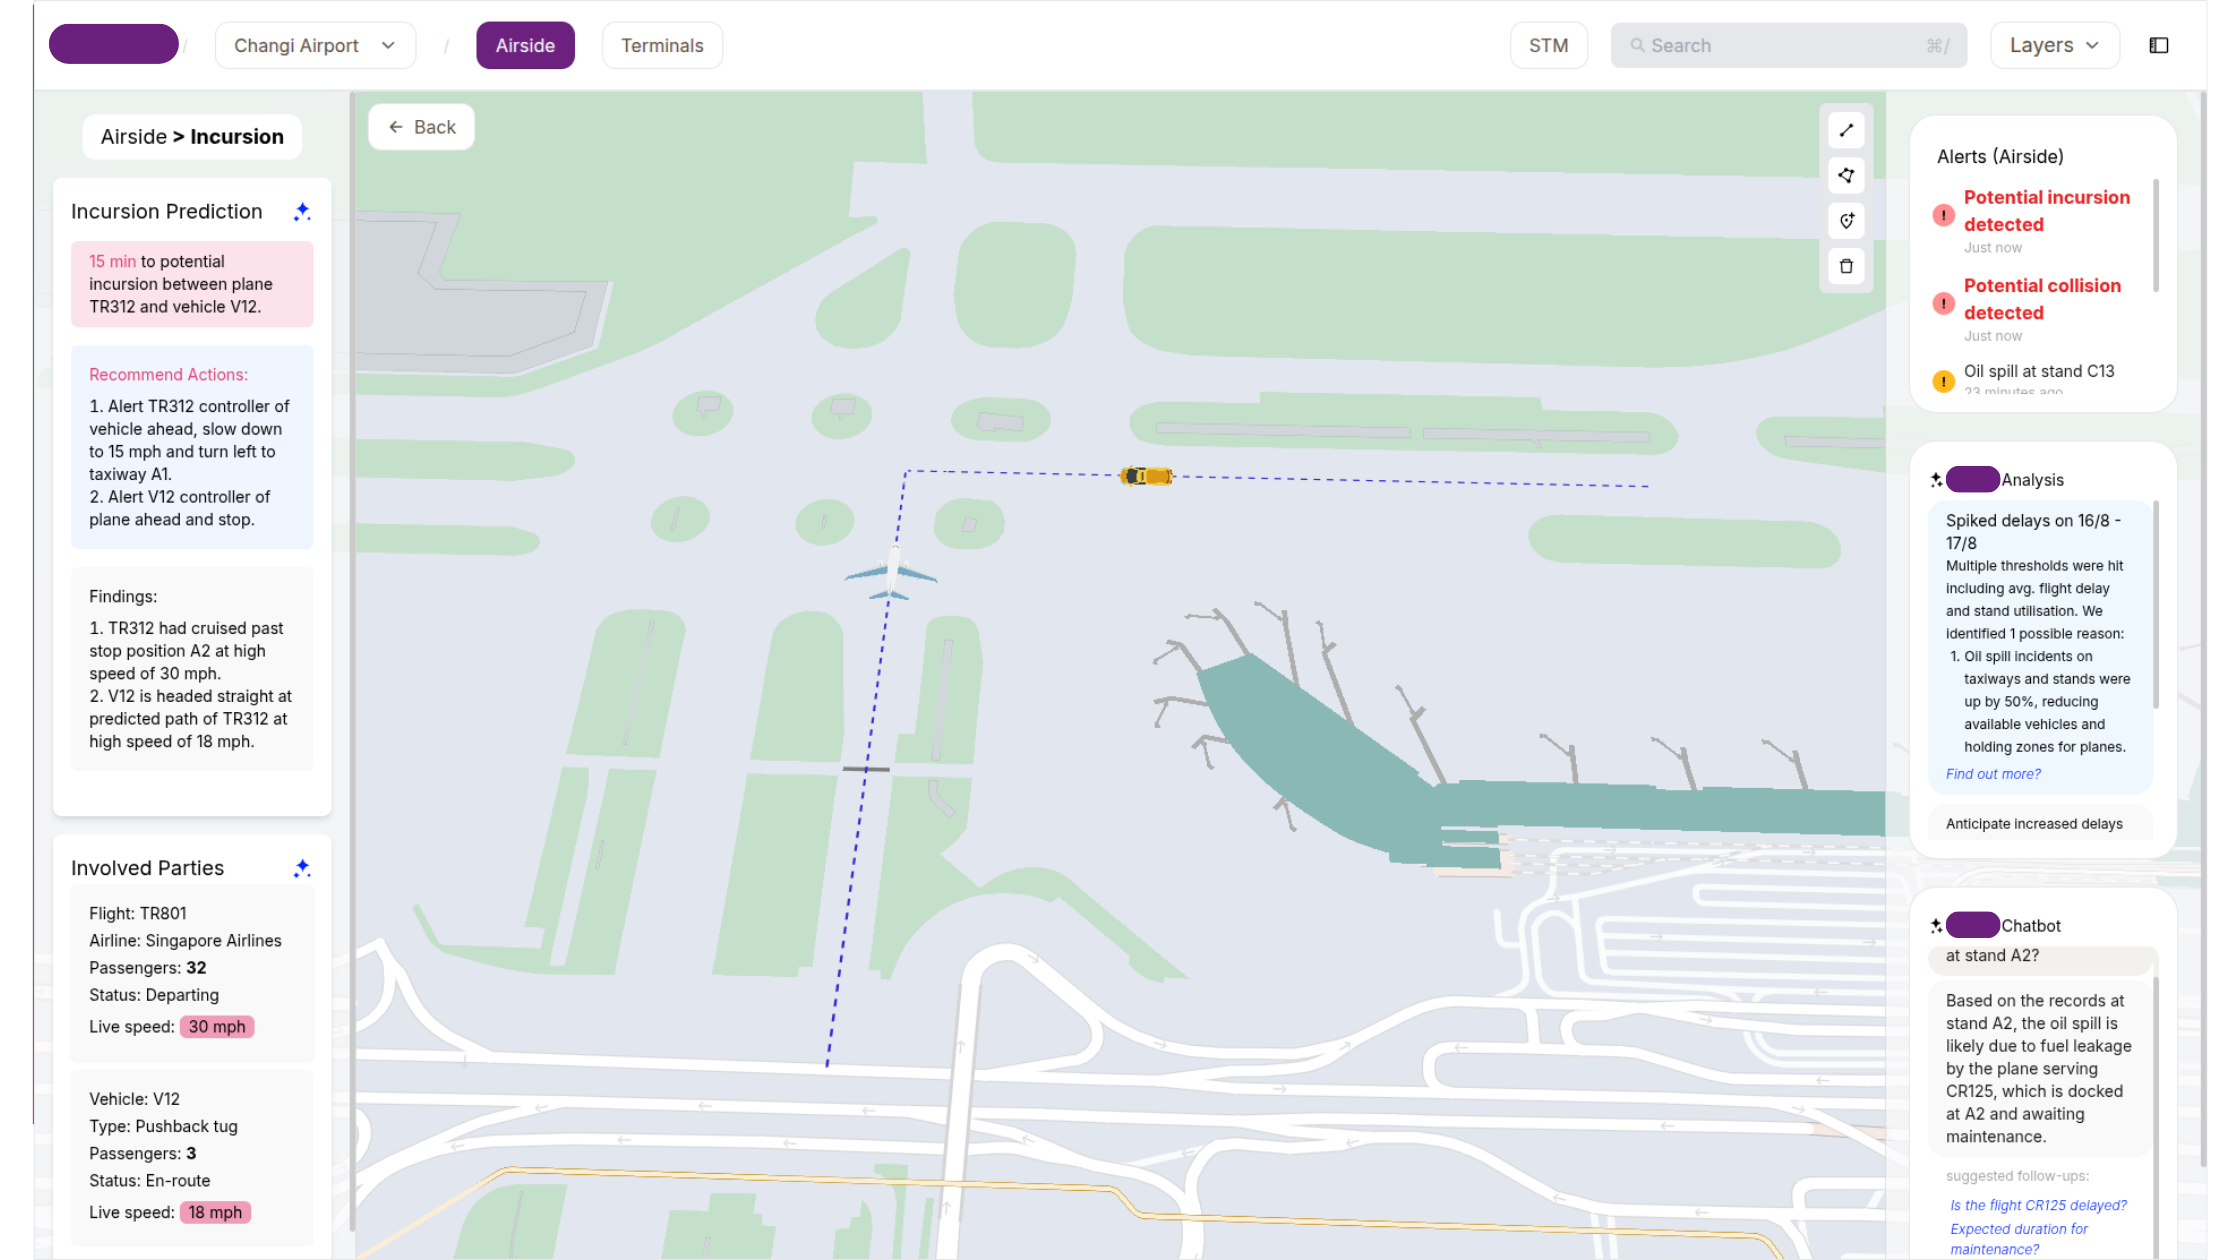2240x1260 pixels.
Task: Click the 'Spiked delays on 16/8 - 17/8' heading
Action: coord(2033,532)
